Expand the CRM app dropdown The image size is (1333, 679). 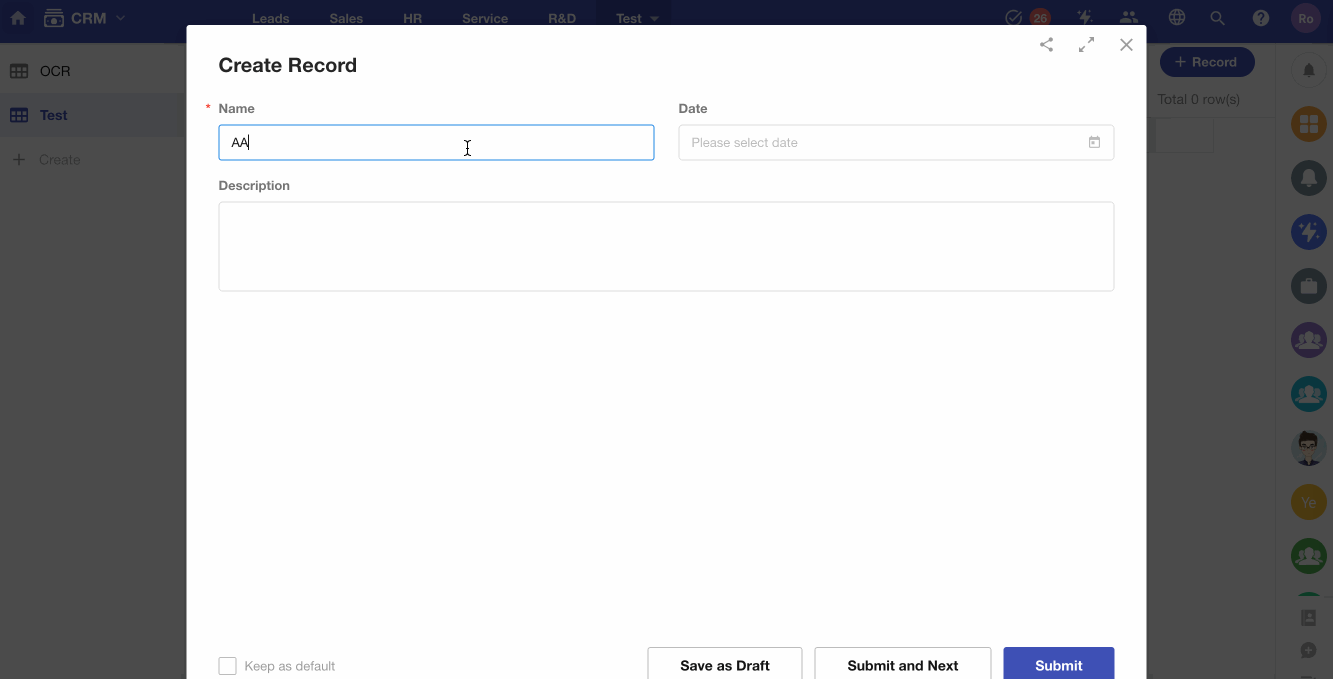coord(121,18)
